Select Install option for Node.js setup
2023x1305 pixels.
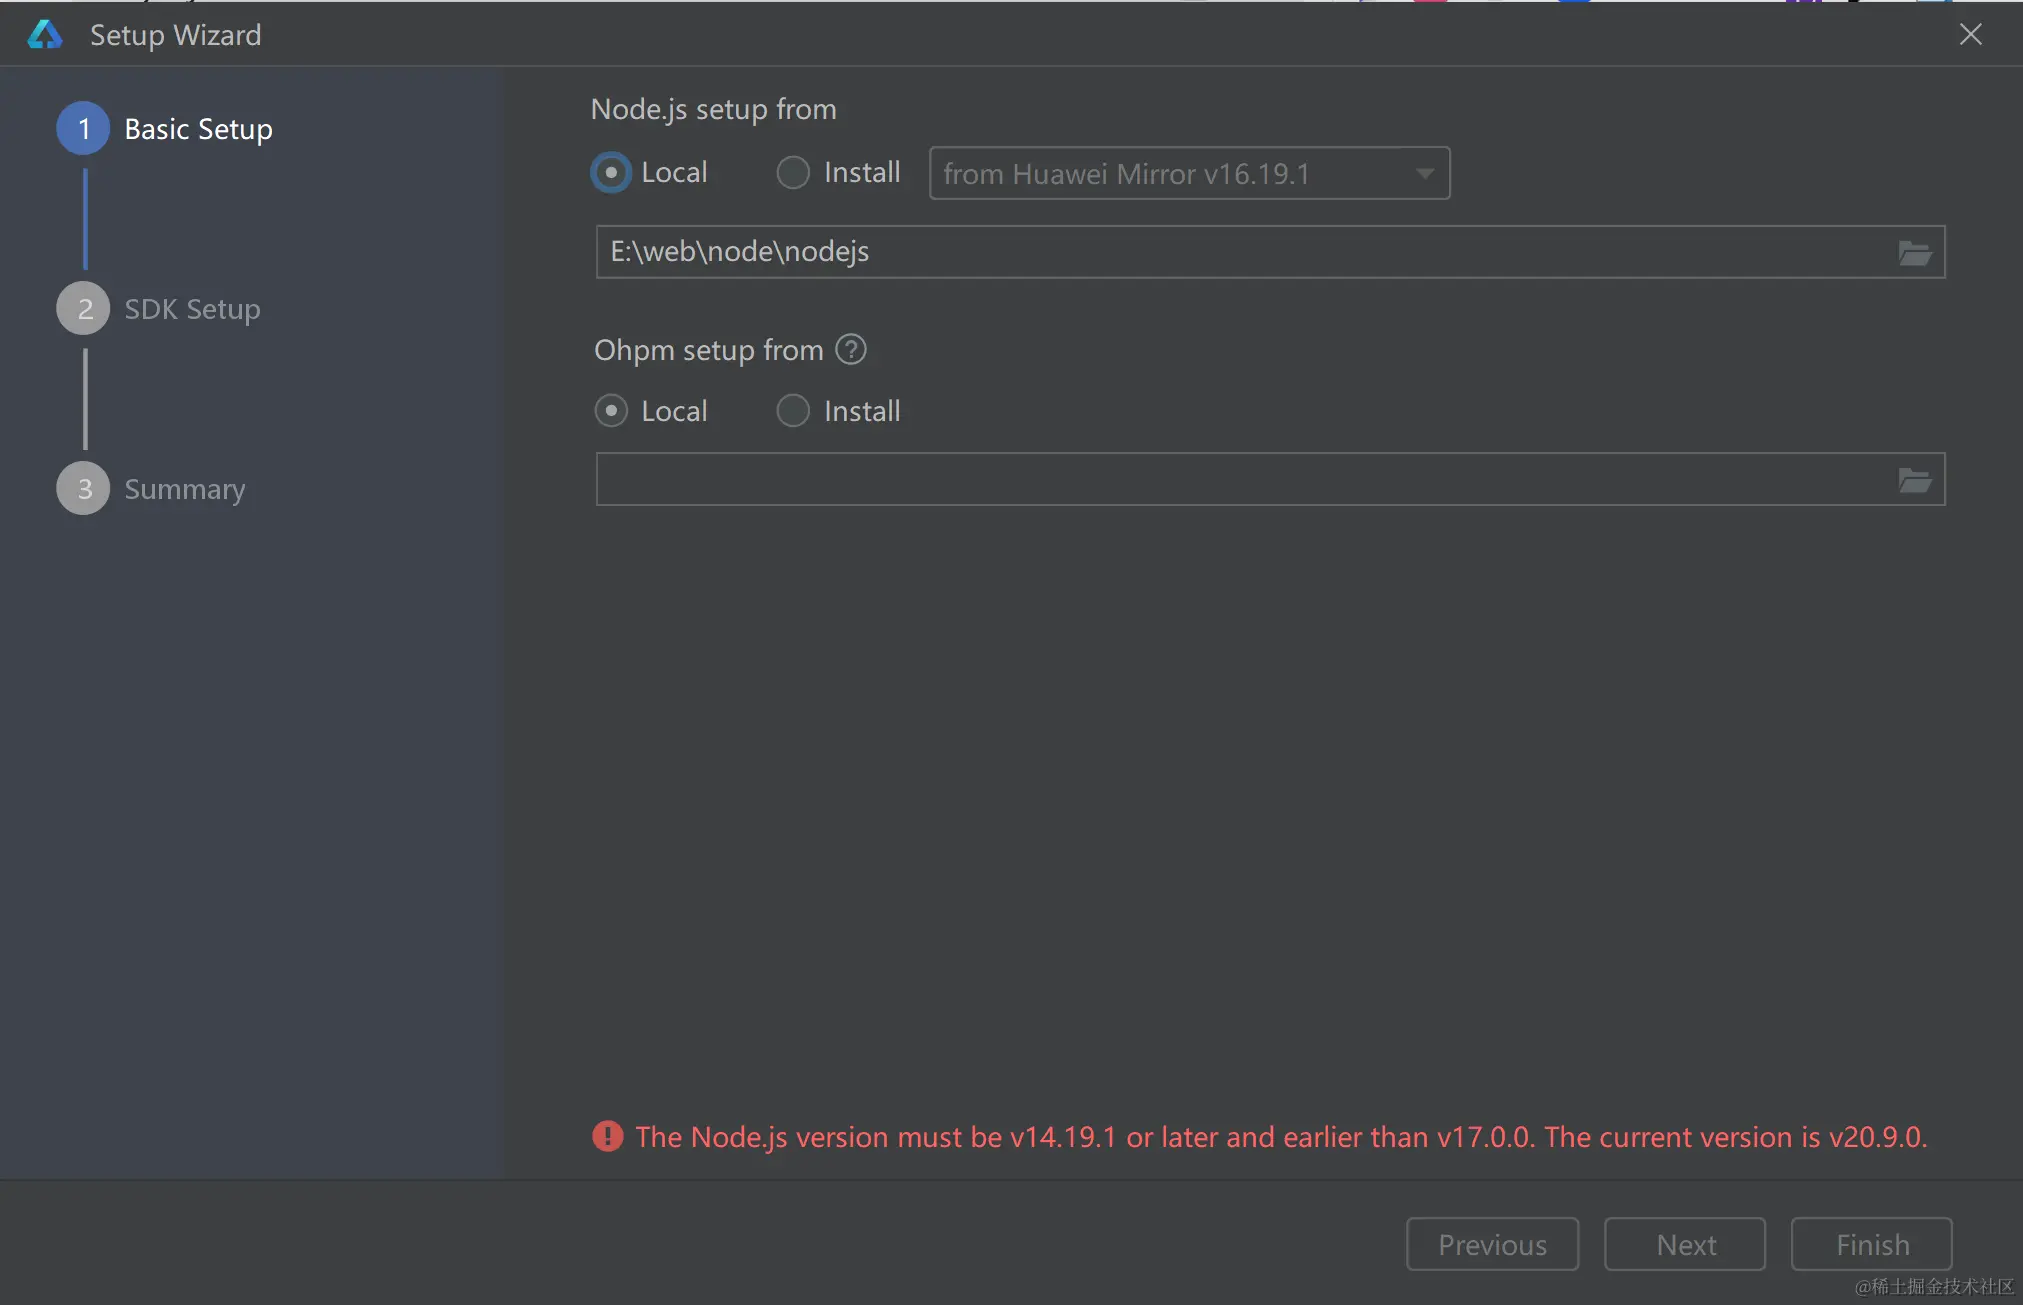[x=794, y=172]
